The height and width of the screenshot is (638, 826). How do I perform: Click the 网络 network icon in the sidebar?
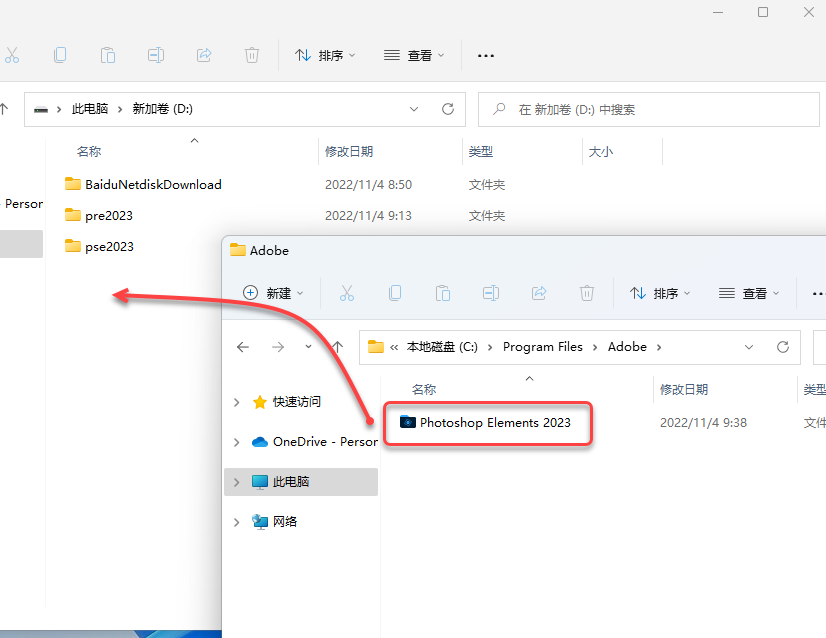(x=260, y=521)
